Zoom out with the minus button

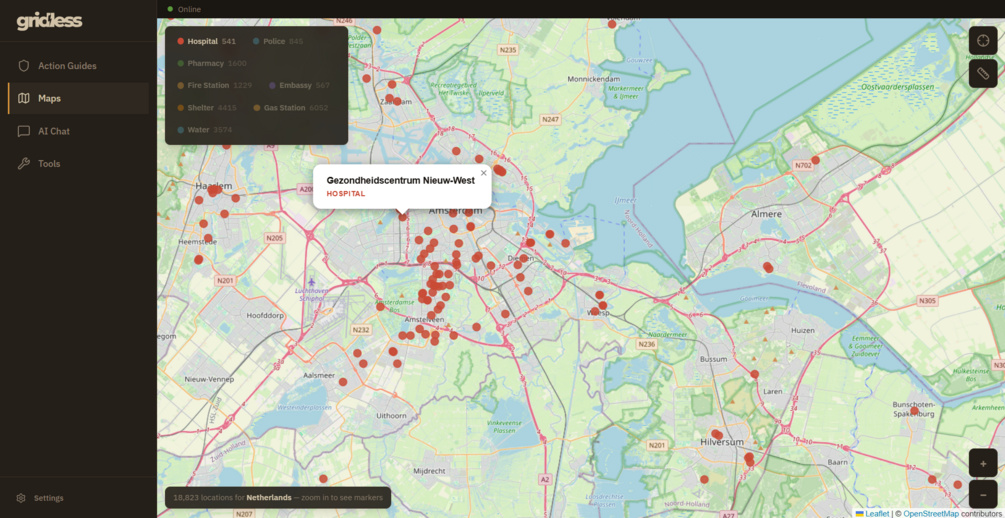click(983, 494)
